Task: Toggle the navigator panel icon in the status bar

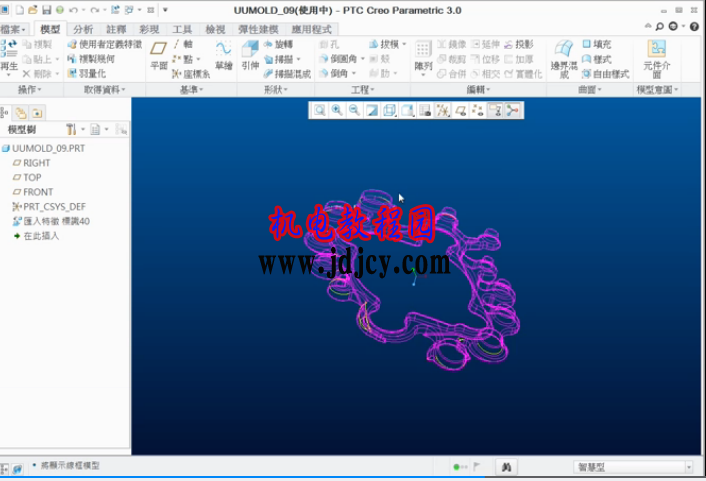Action: point(4,469)
